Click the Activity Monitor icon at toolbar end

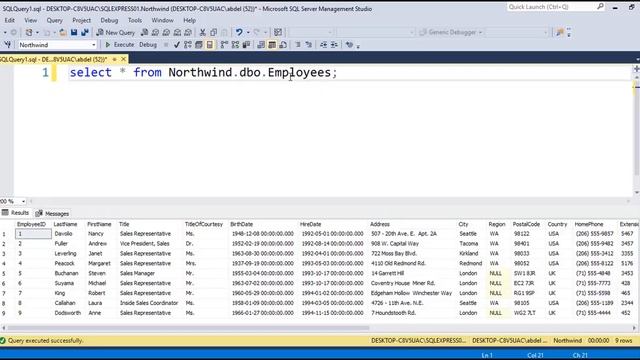point(560,32)
